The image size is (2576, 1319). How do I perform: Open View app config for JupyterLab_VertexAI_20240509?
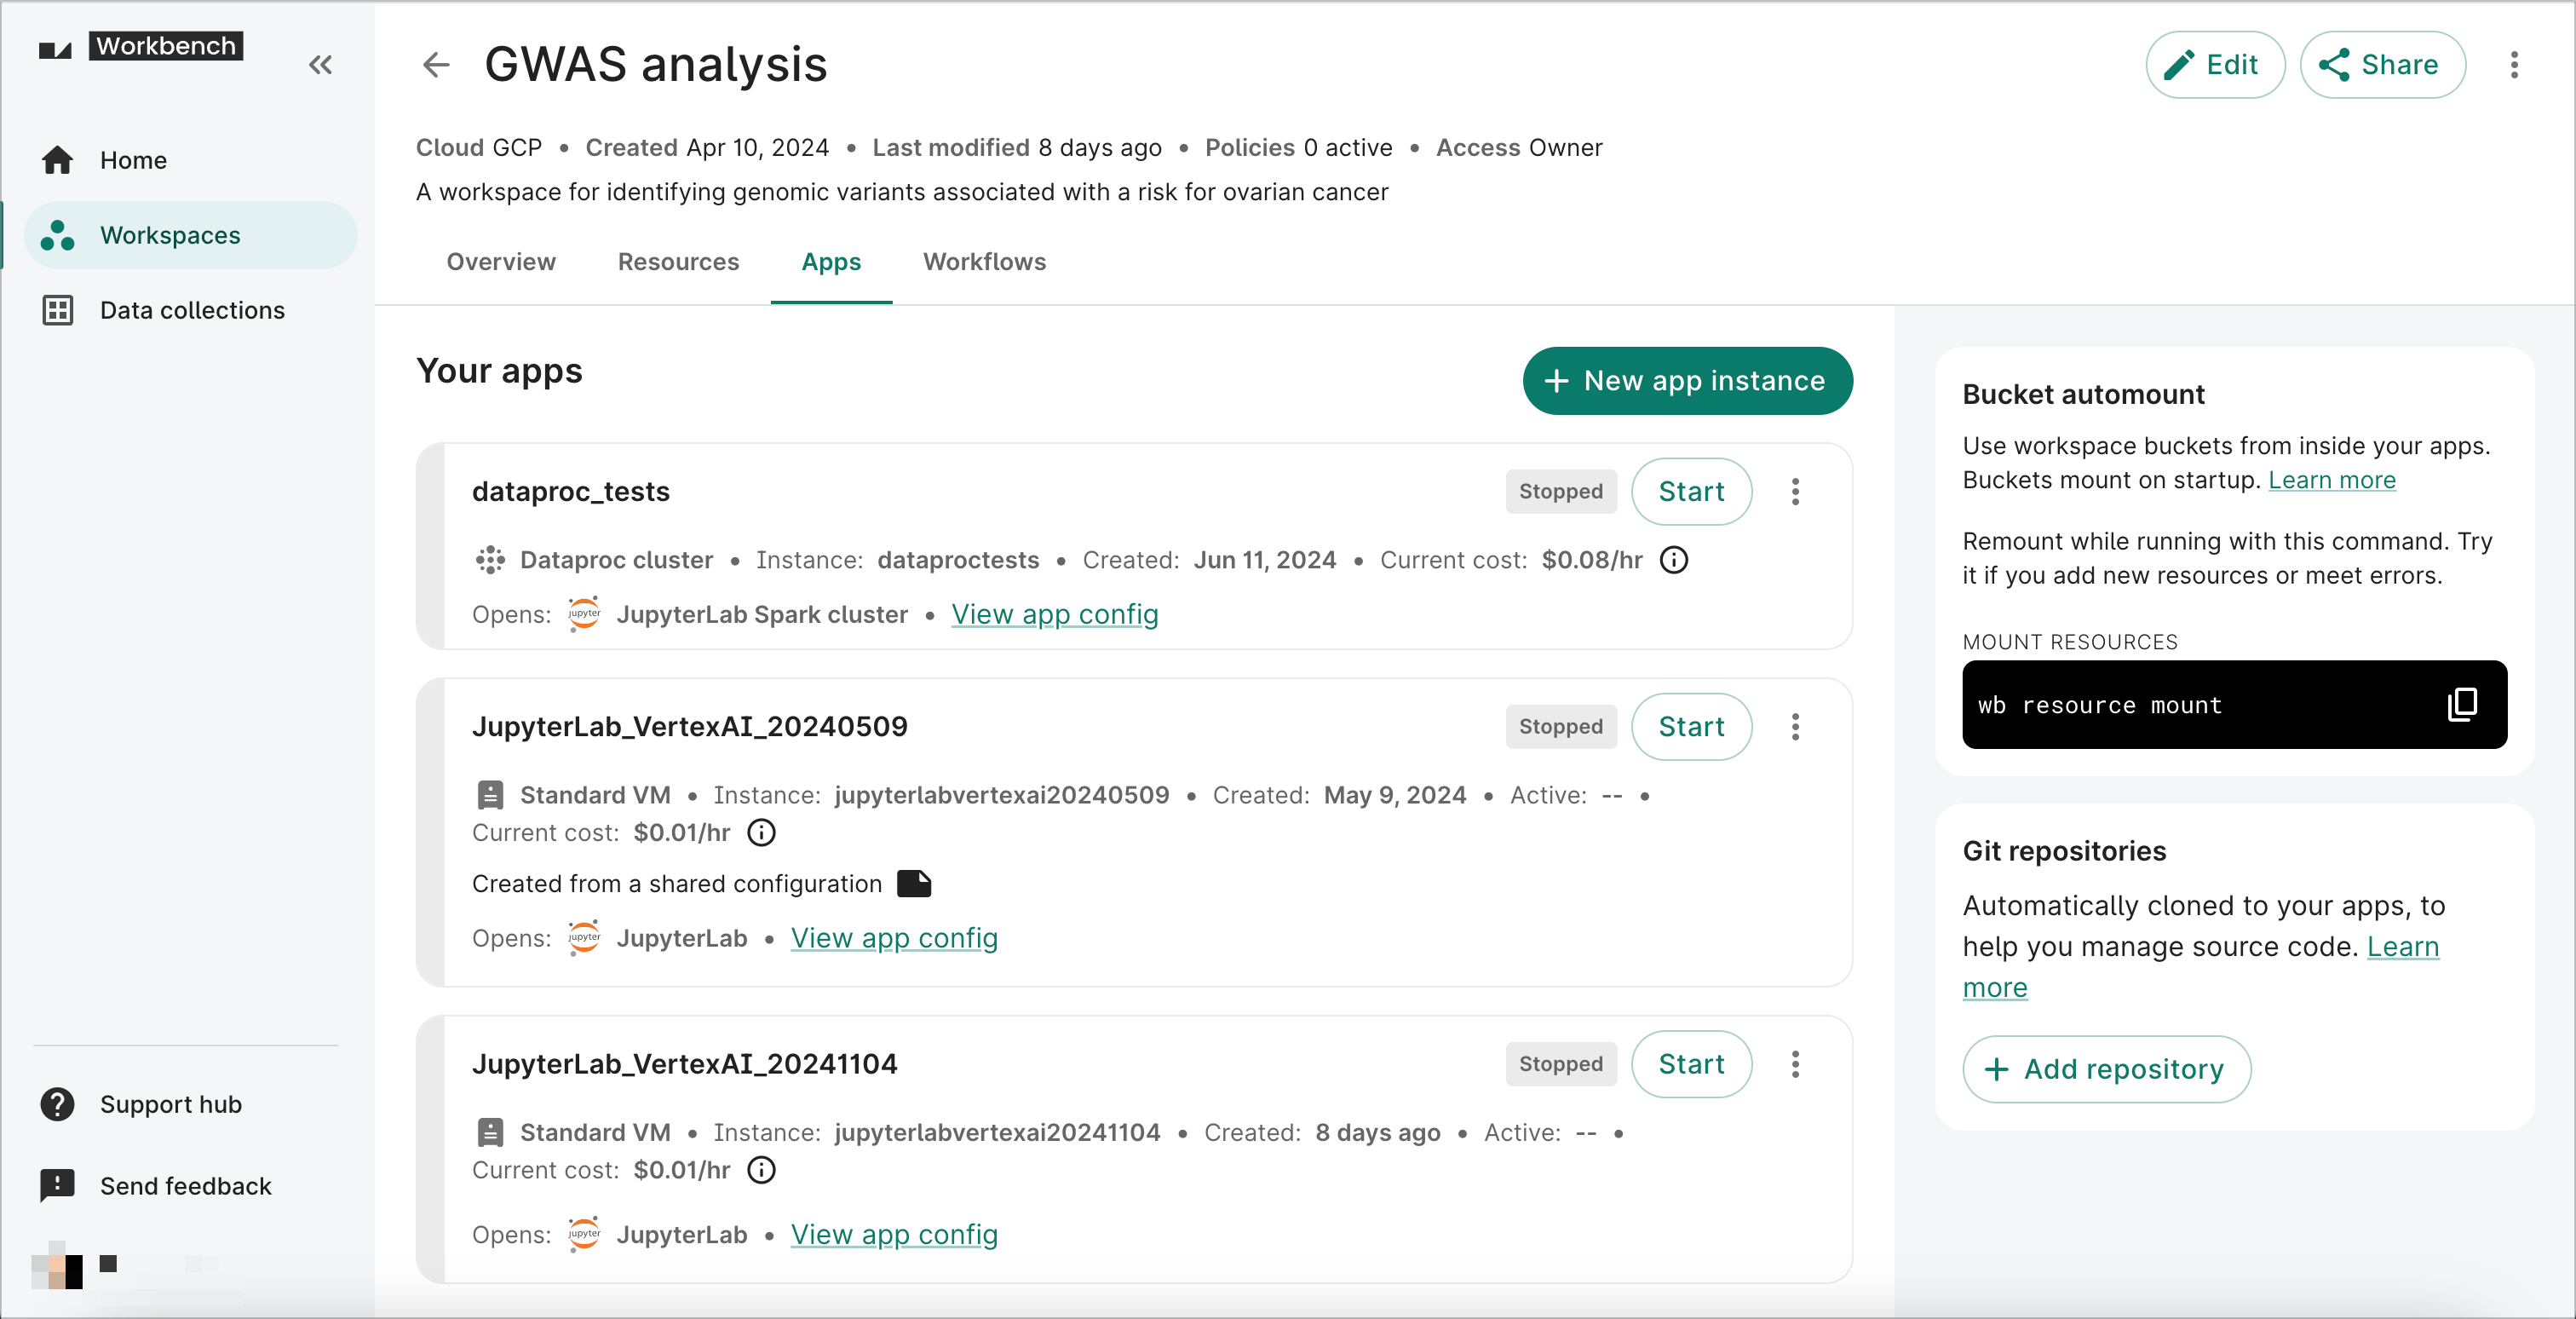(894, 937)
